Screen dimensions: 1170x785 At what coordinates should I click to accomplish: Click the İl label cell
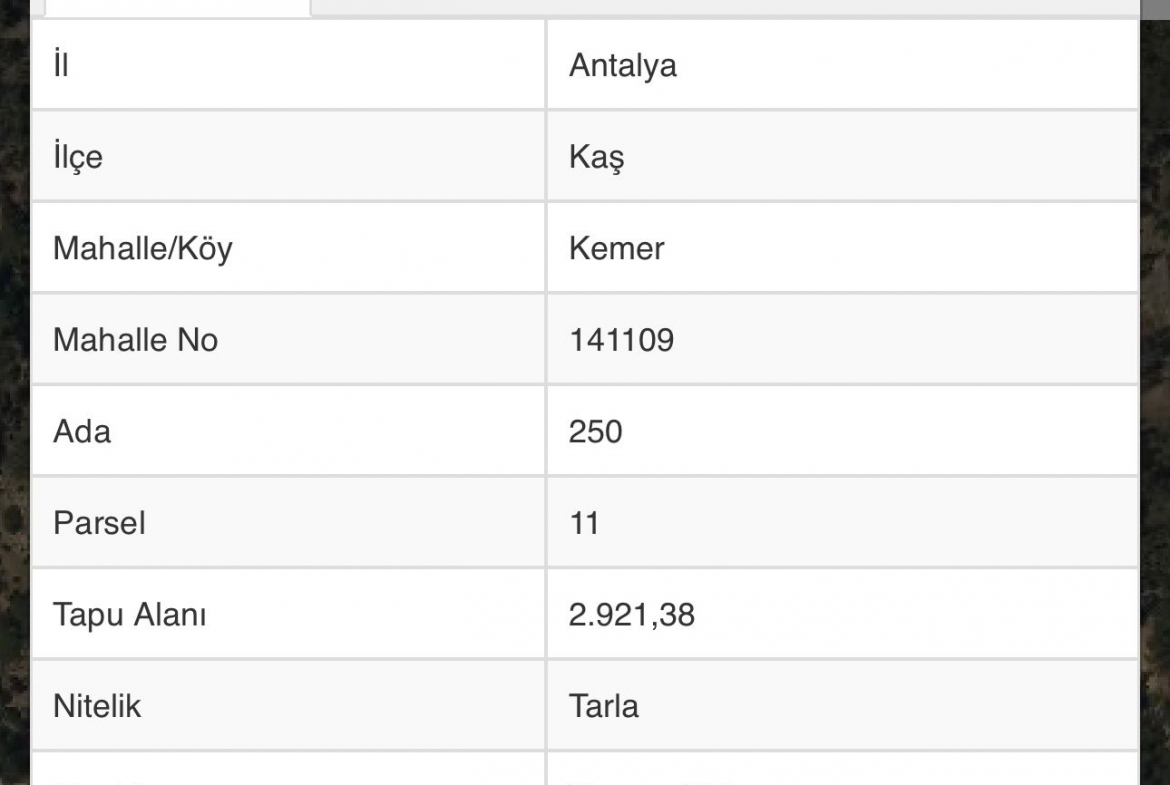289,65
